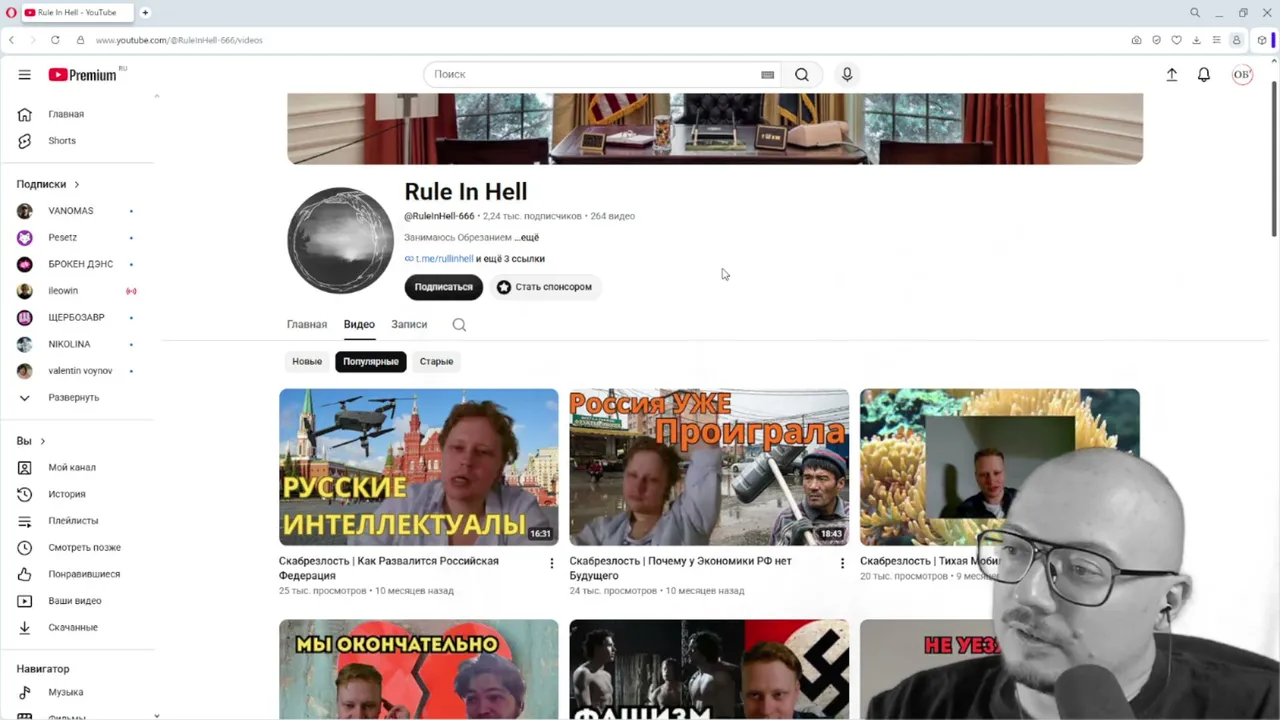Open the ileowin live channel
Viewport: 1280px width, 720px height.
pos(63,291)
